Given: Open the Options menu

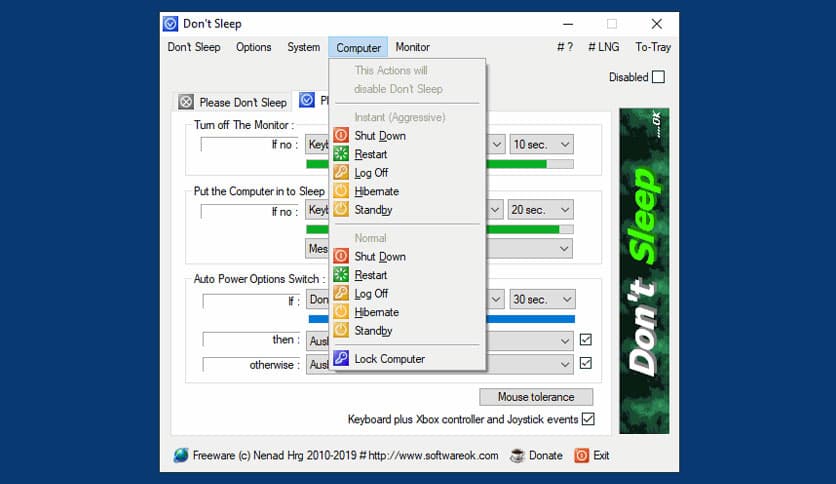Looking at the screenshot, I should coord(254,47).
